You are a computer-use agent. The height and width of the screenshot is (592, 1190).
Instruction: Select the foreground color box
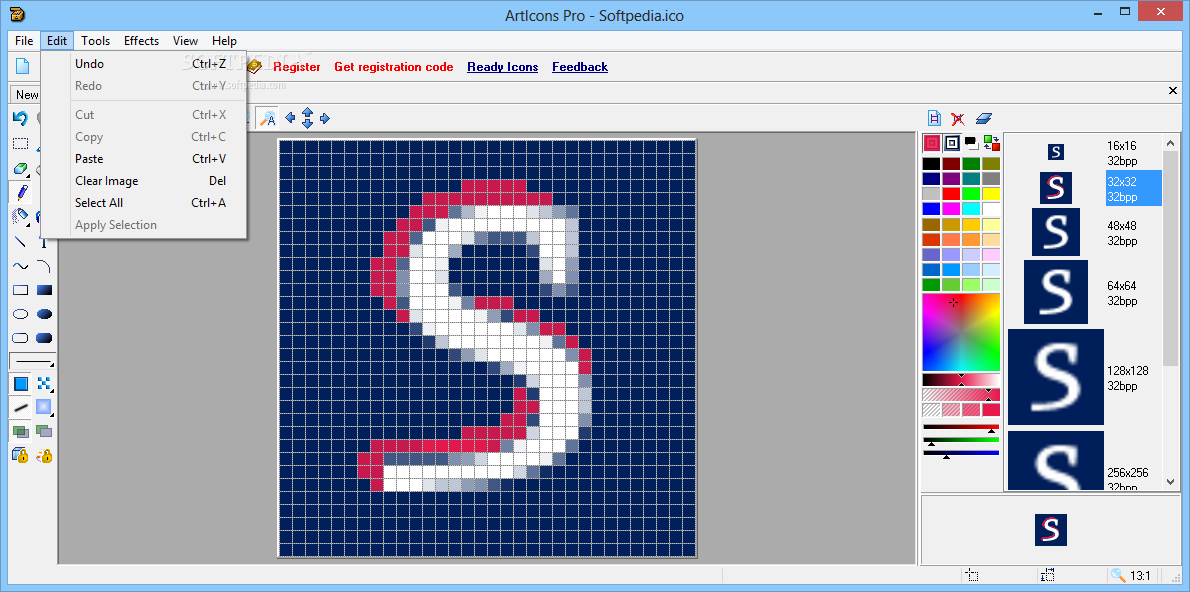click(932, 143)
